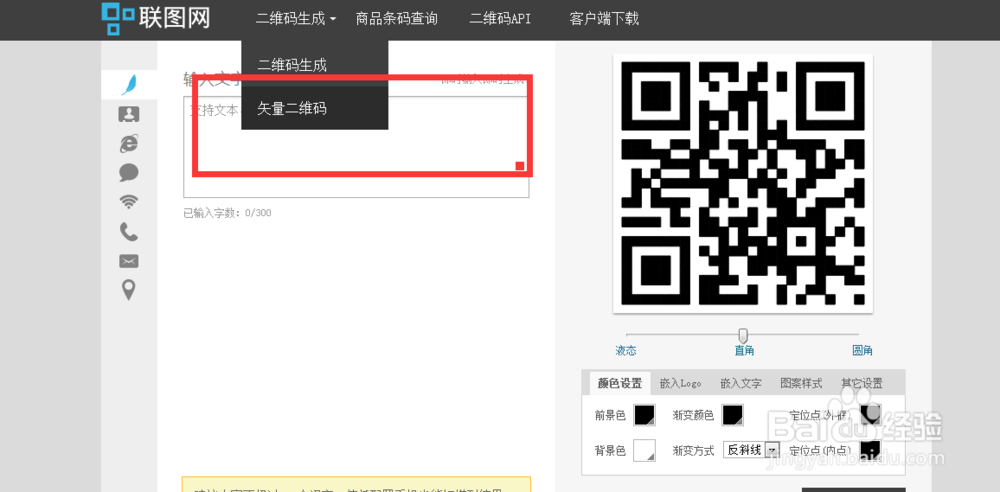Screen dimensions: 1000x492
Task: Select the web URL browser icon
Action: tap(129, 144)
